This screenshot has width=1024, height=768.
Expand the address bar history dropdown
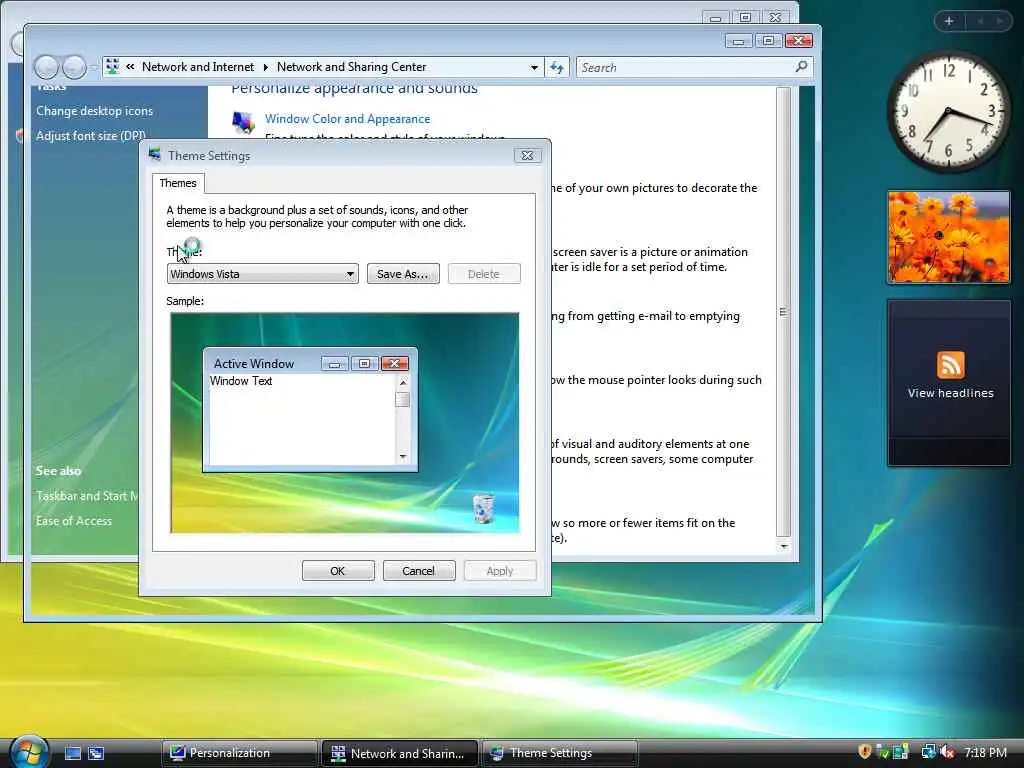534,67
